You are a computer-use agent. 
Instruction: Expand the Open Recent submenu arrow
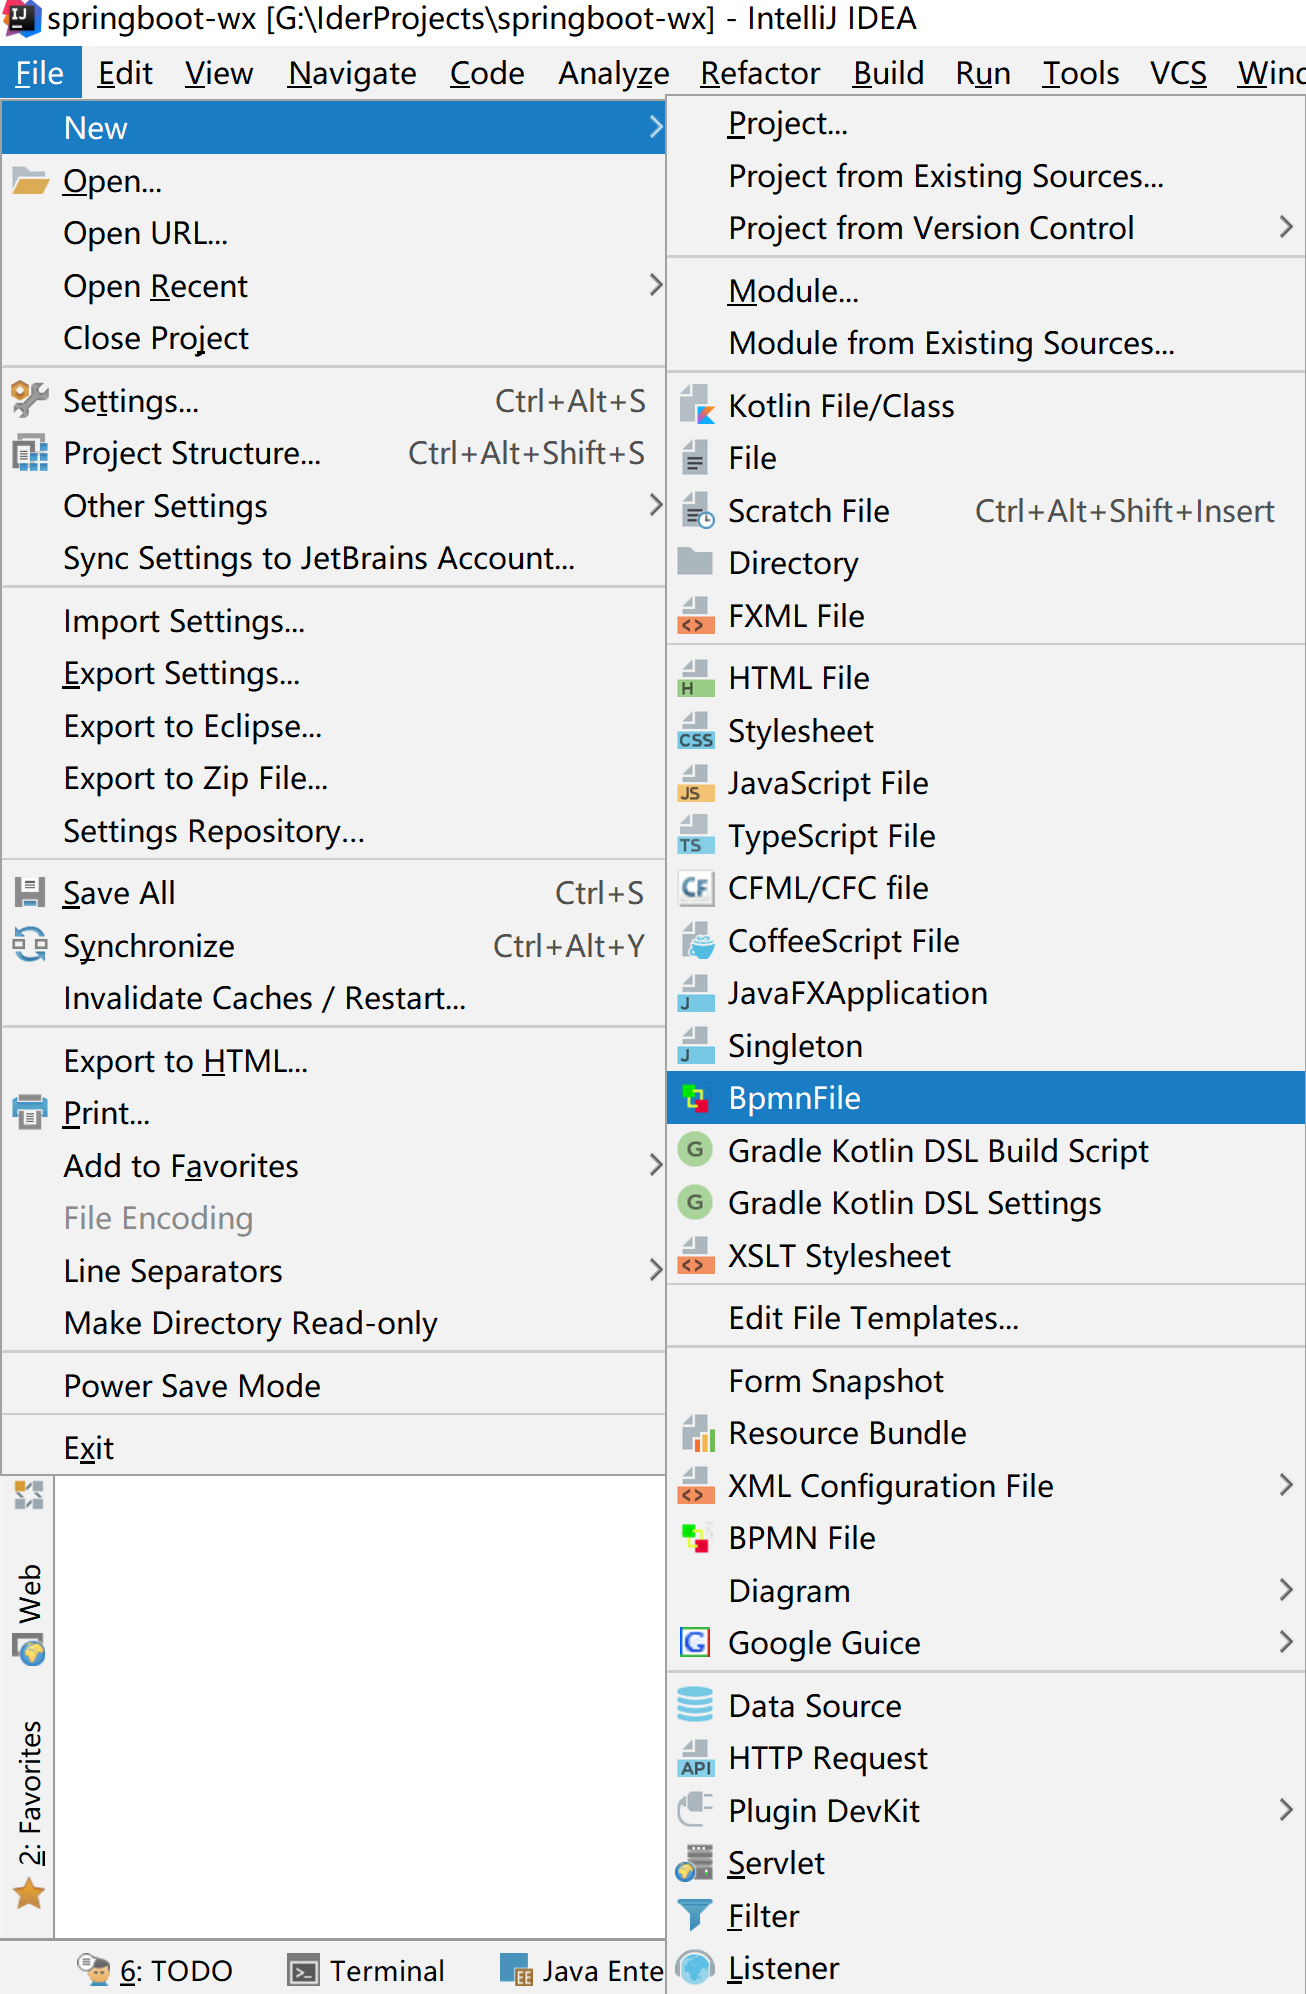coord(655,286)
